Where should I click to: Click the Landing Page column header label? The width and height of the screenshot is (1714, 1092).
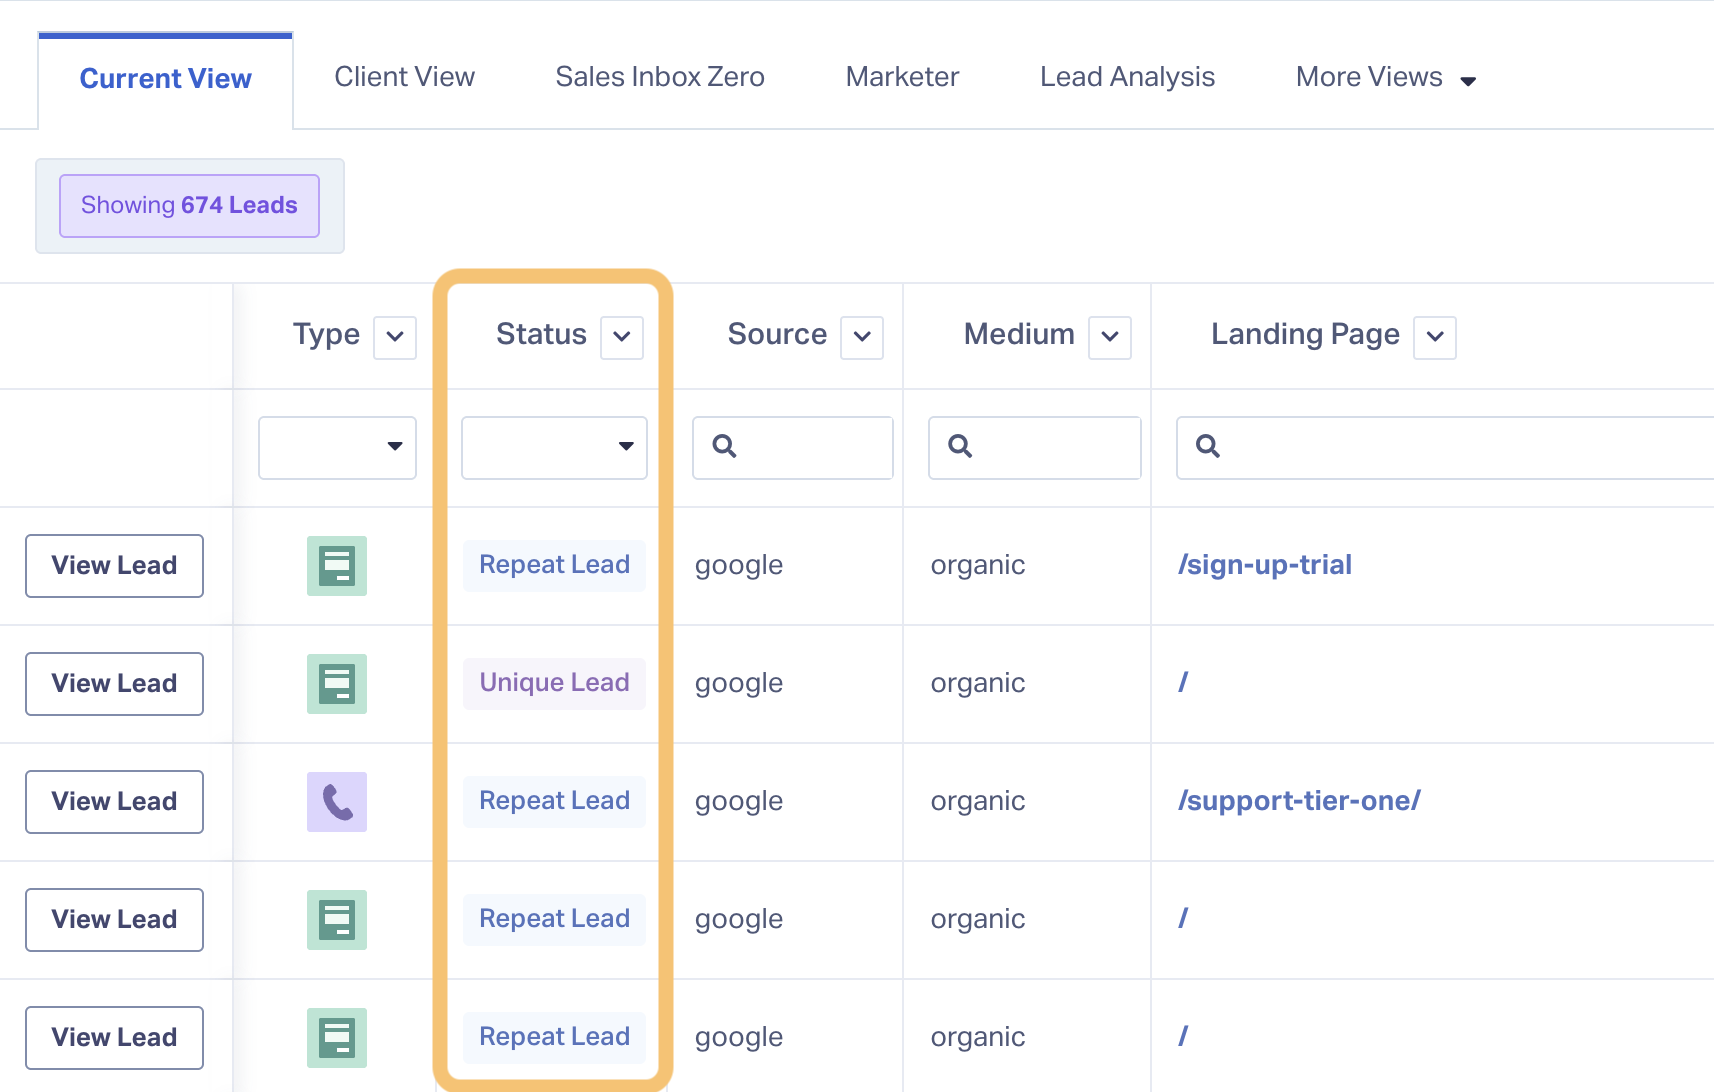pos(1305,335)
